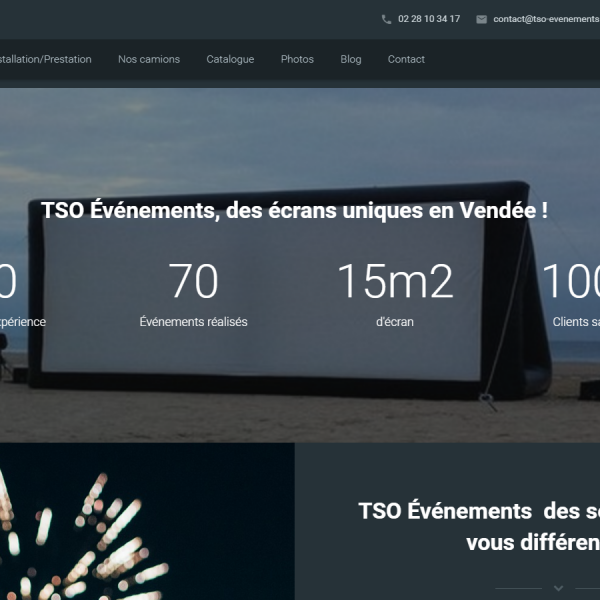Click the heading about écrans uniques en Vendée
600x600 pixels.
pos(294,211)
